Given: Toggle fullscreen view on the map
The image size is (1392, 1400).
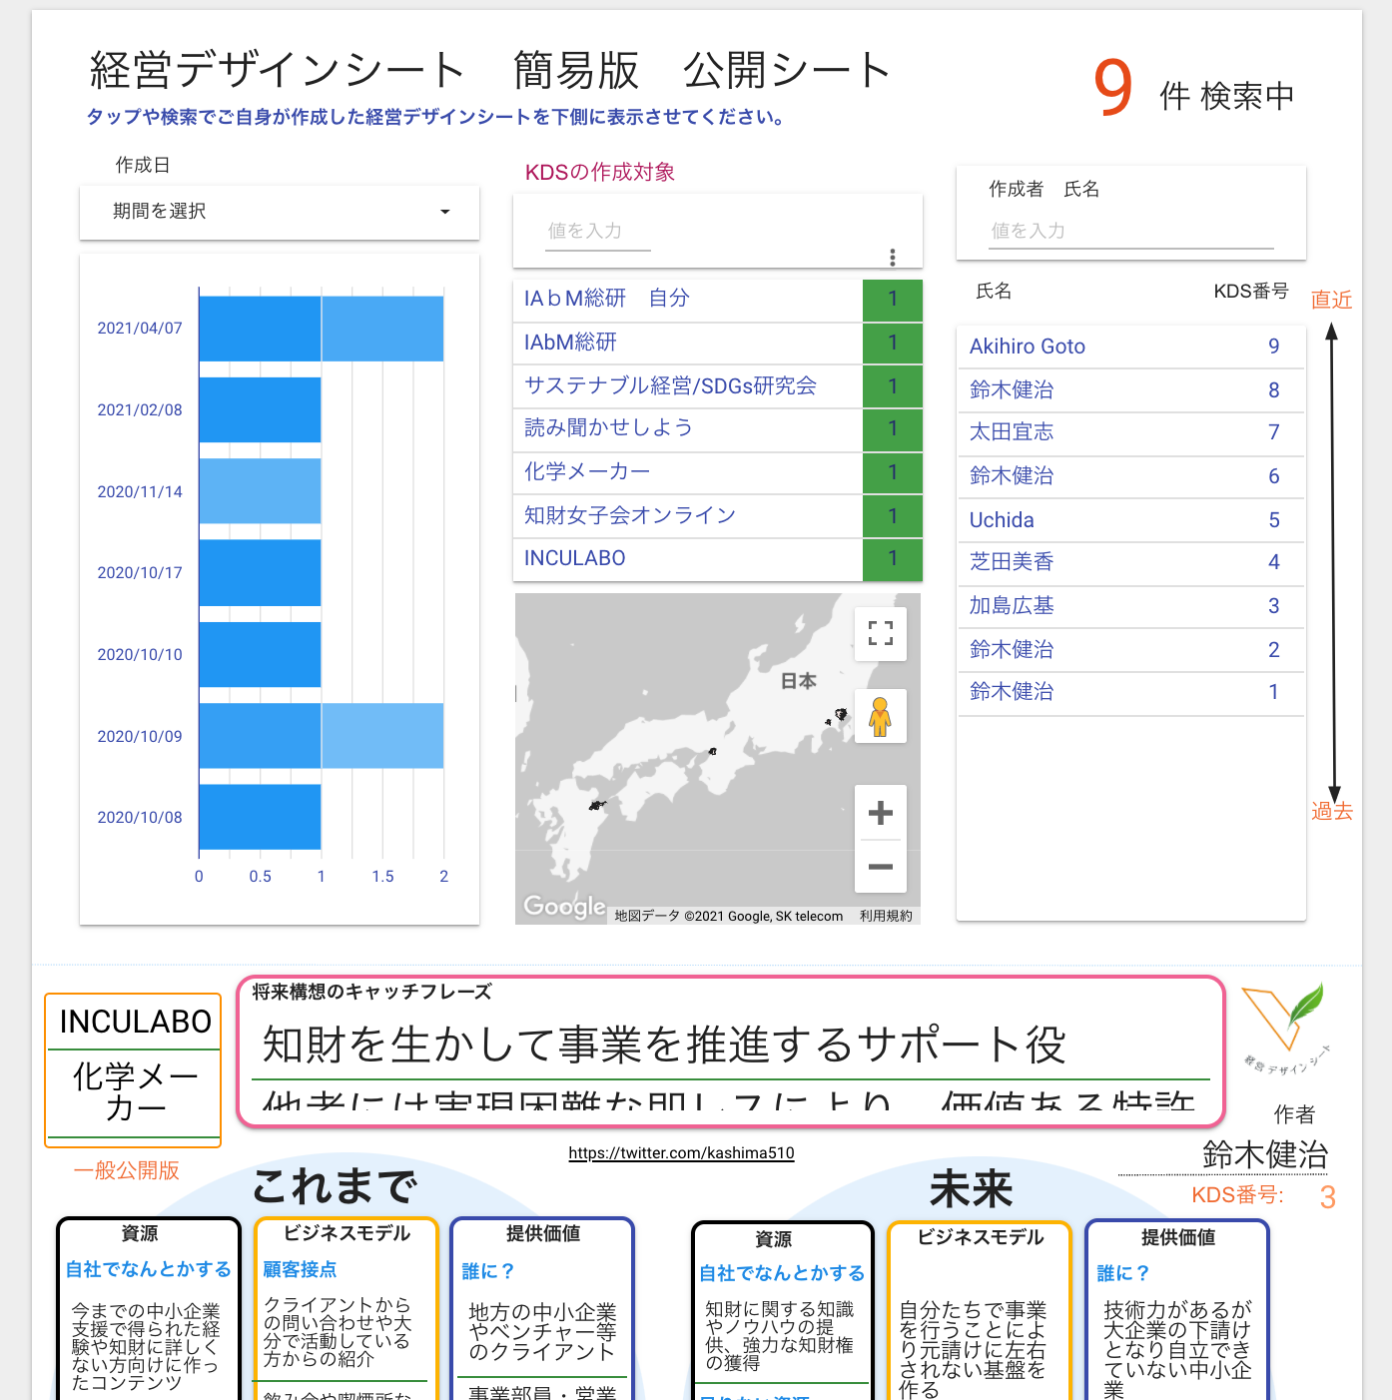Looking at the screenshot, I should 880,633.
